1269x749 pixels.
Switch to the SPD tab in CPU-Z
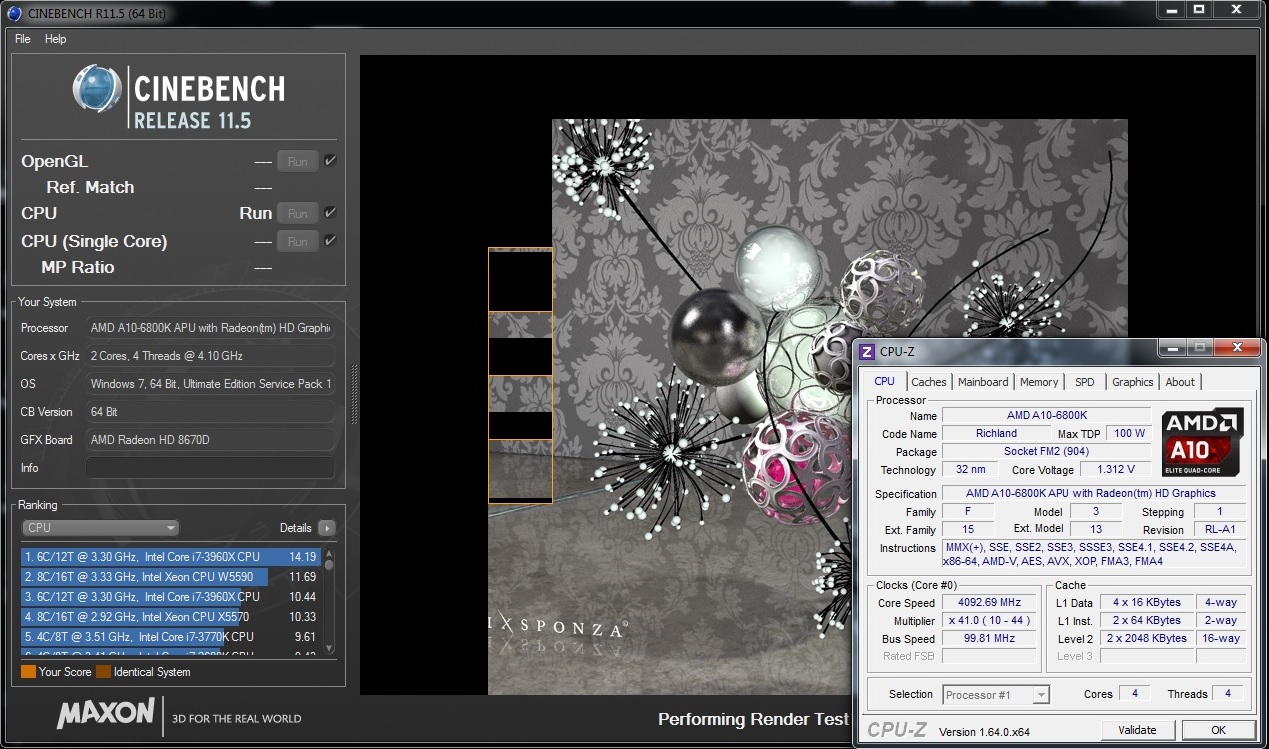[1085, 382]
